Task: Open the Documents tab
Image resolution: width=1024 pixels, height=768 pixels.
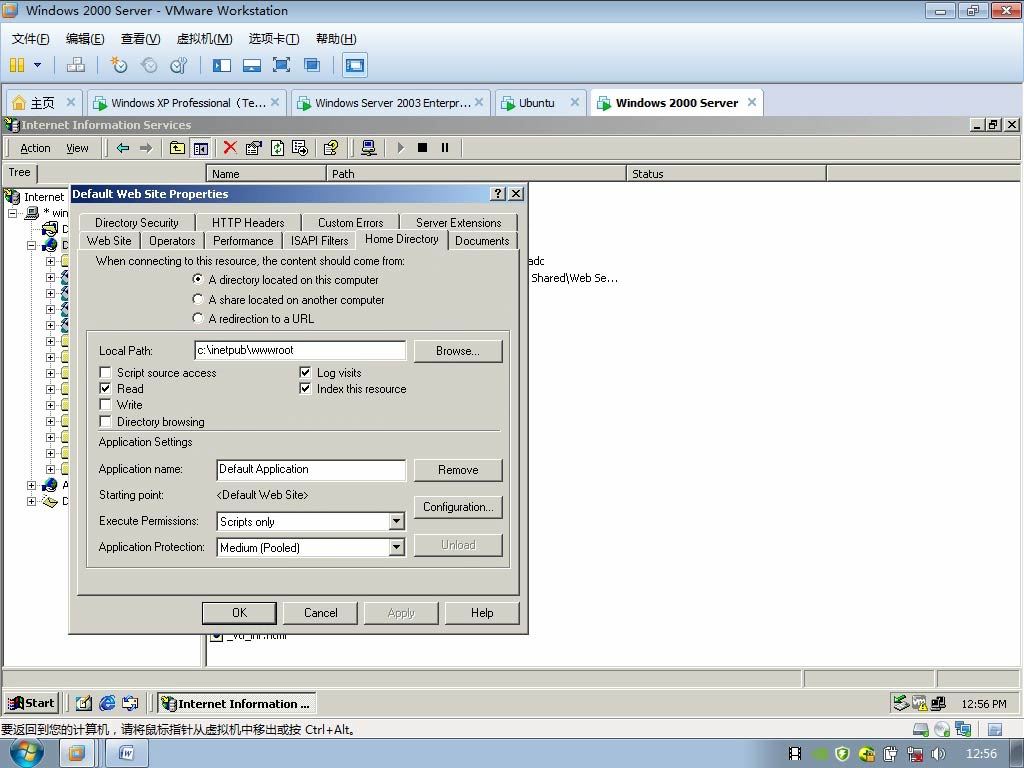Action: [482, 241]
